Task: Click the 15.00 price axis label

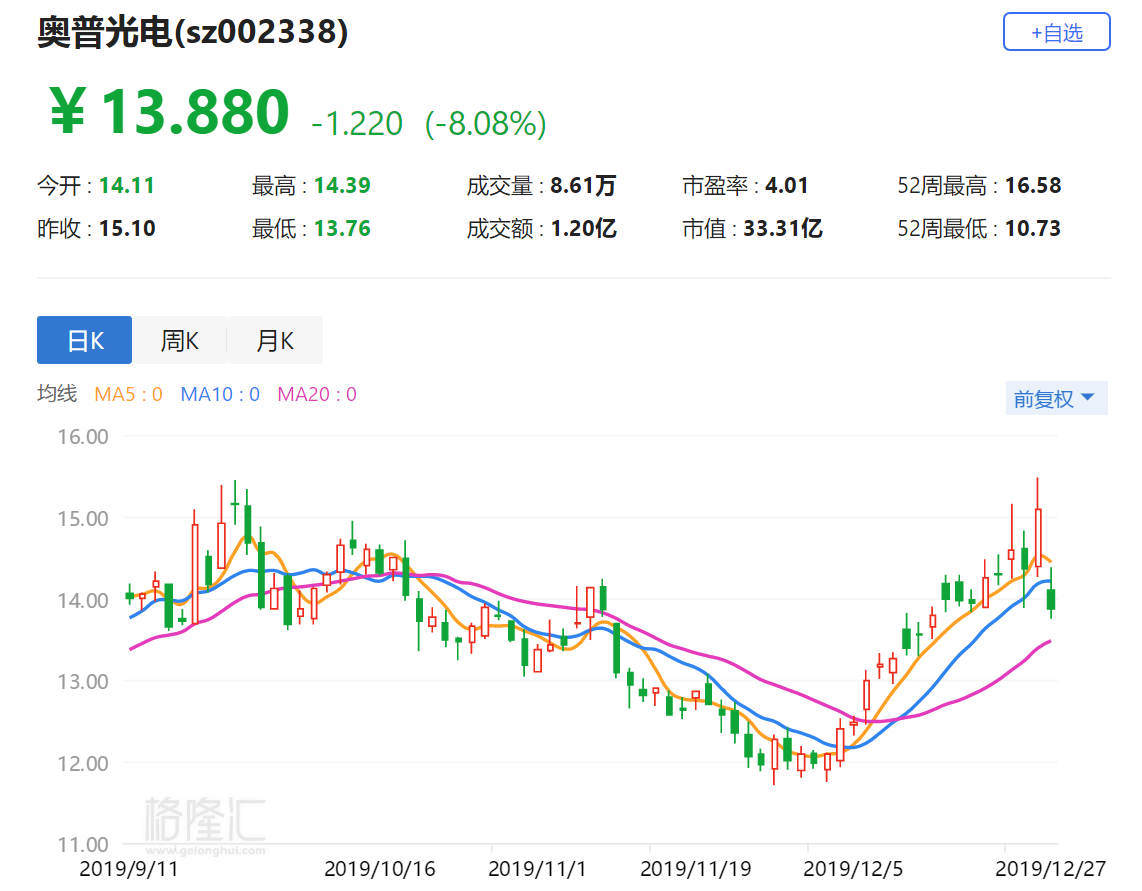Action: [x=83, y=519]
